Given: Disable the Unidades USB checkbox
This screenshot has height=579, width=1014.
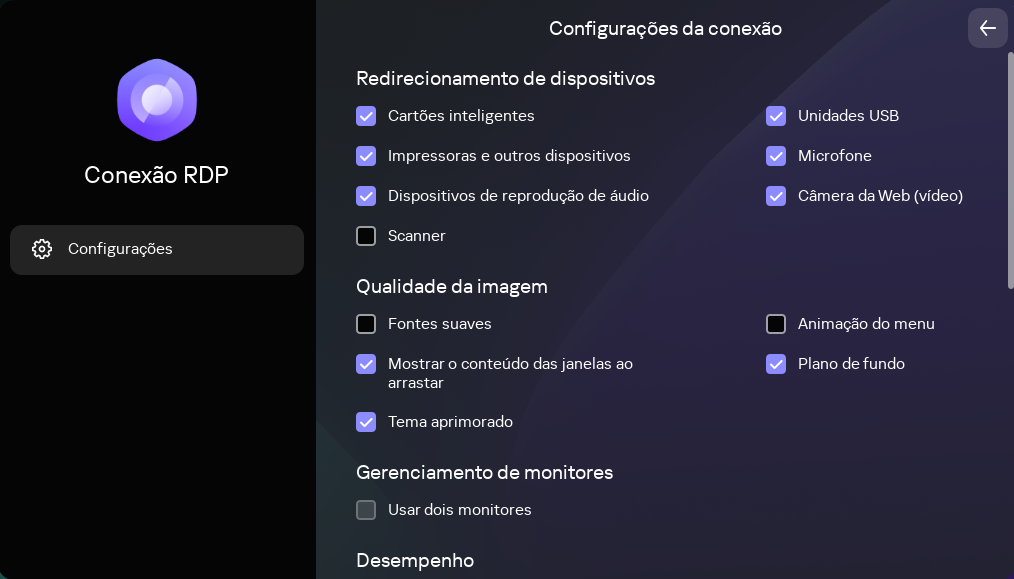Looking at the screenshot, I should tap(776, 116).
